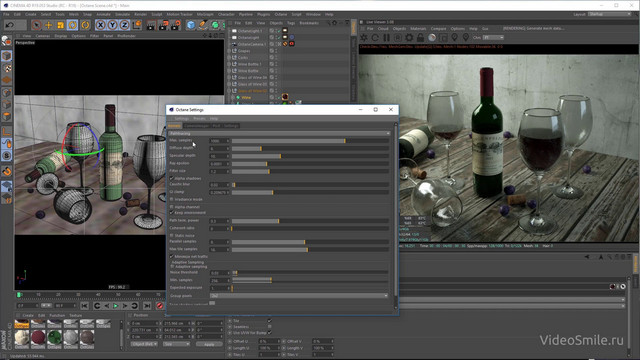Open Edit Render Settings icon
This screenshot has width=640, height=360.
(176, 25)
